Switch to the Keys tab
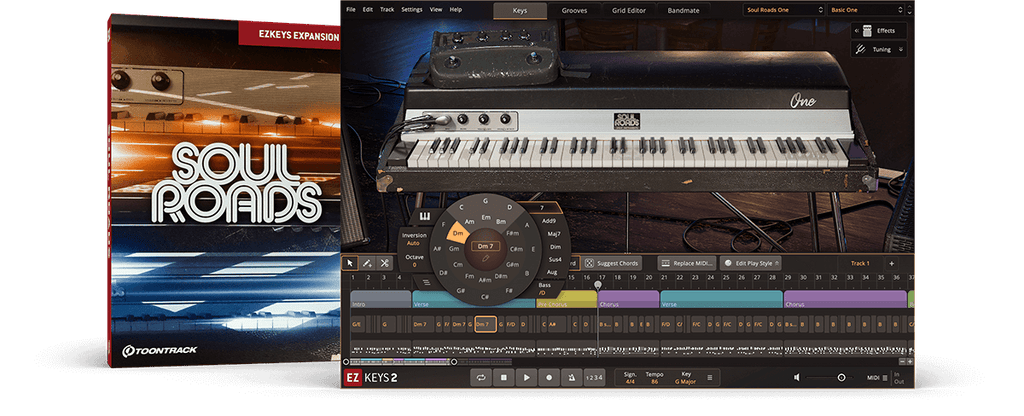This screenshot has height=416, width=1024. click(x=520, y=10)
